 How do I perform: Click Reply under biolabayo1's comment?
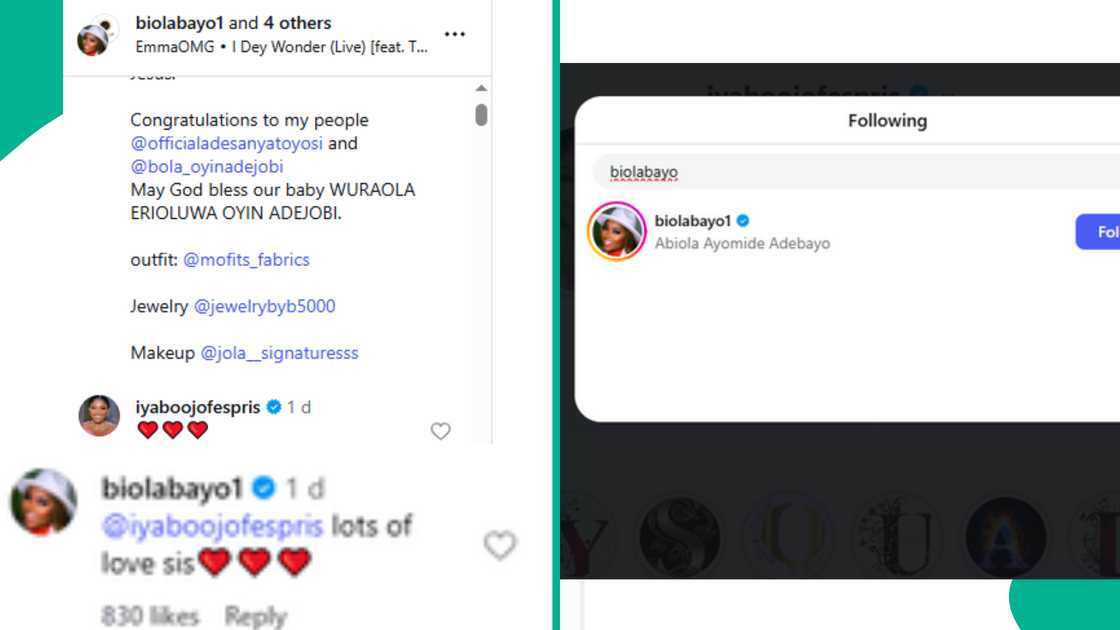point(256,617)
